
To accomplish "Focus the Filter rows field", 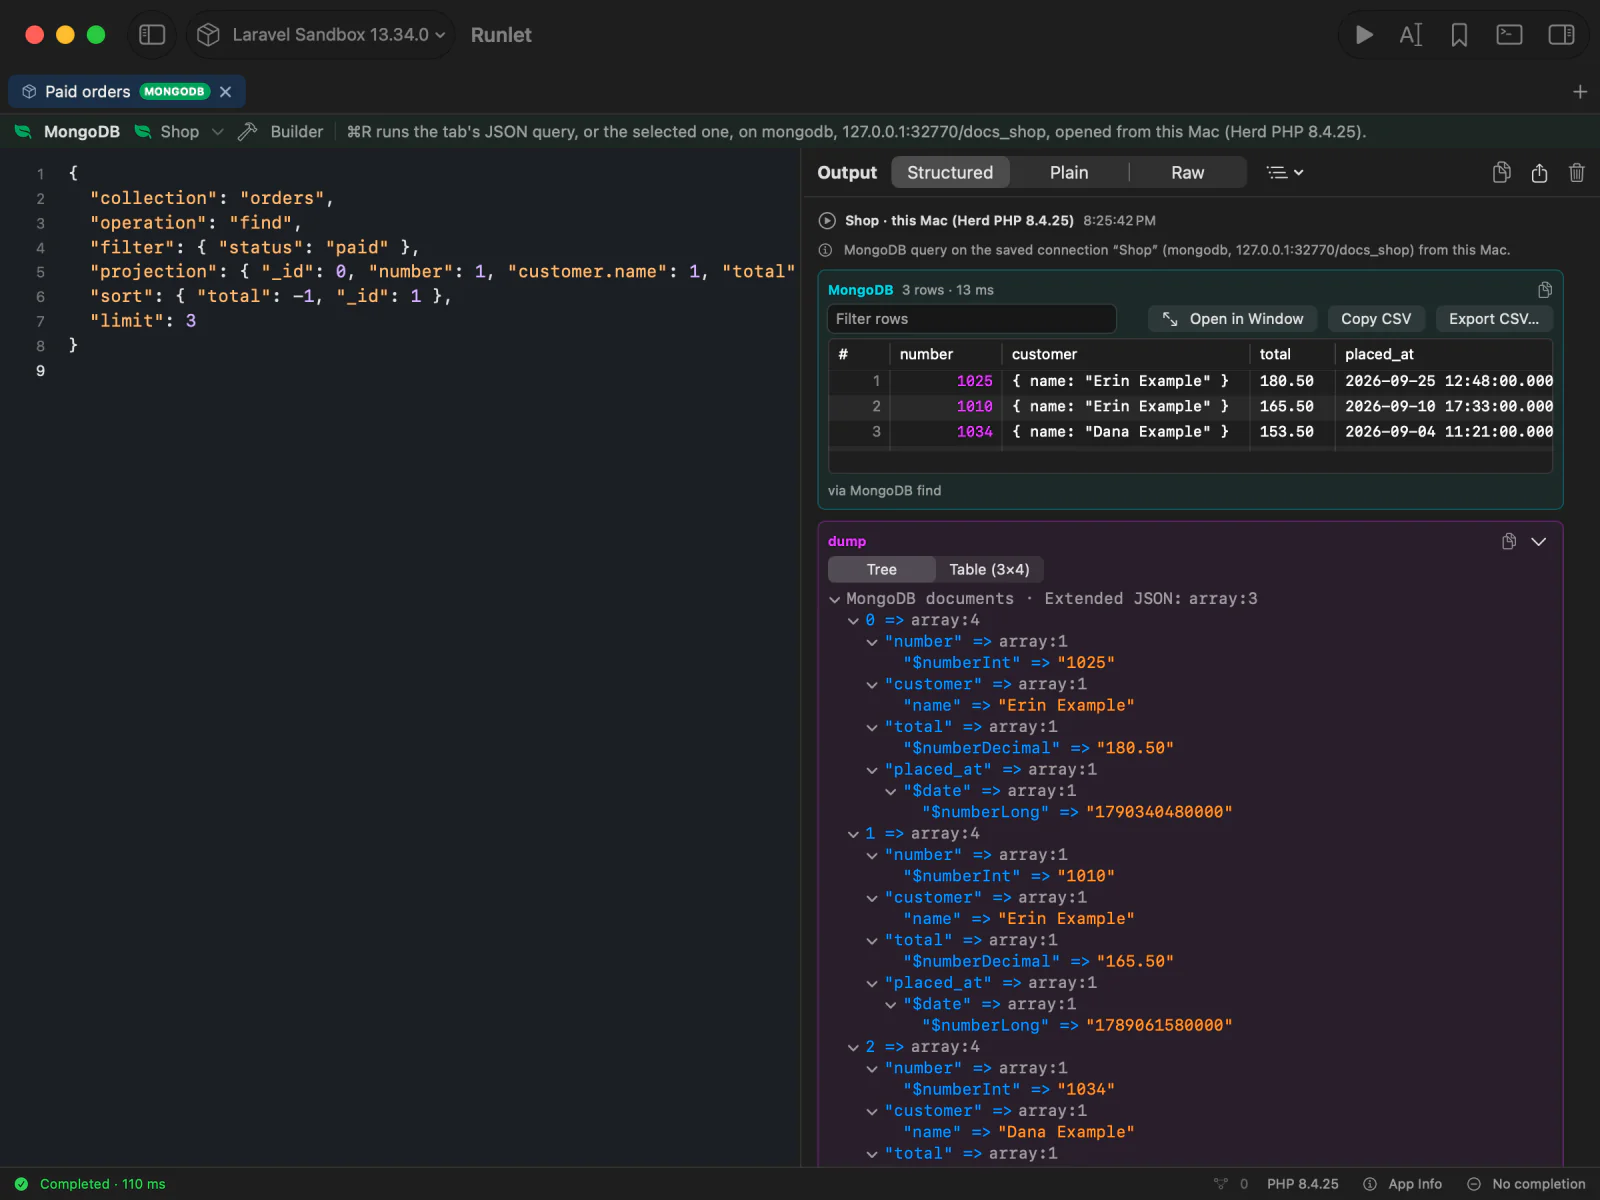I will 971,319.
